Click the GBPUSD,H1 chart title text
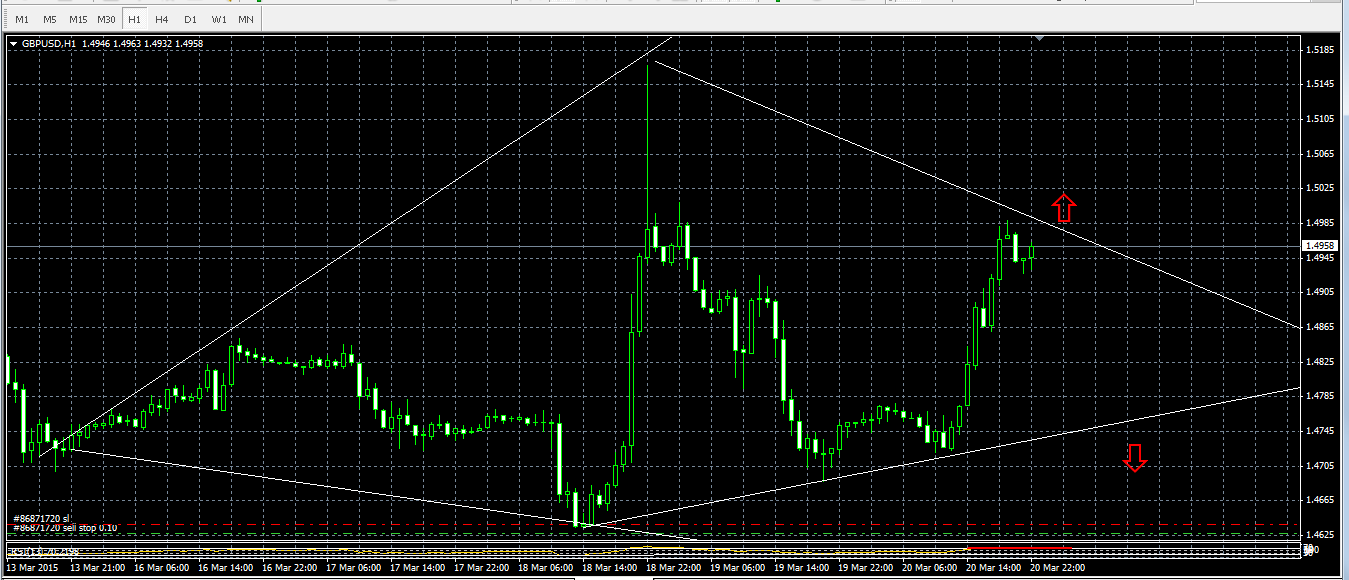Viewport: 1349px width, 580px height. click(x=49, y=44)
